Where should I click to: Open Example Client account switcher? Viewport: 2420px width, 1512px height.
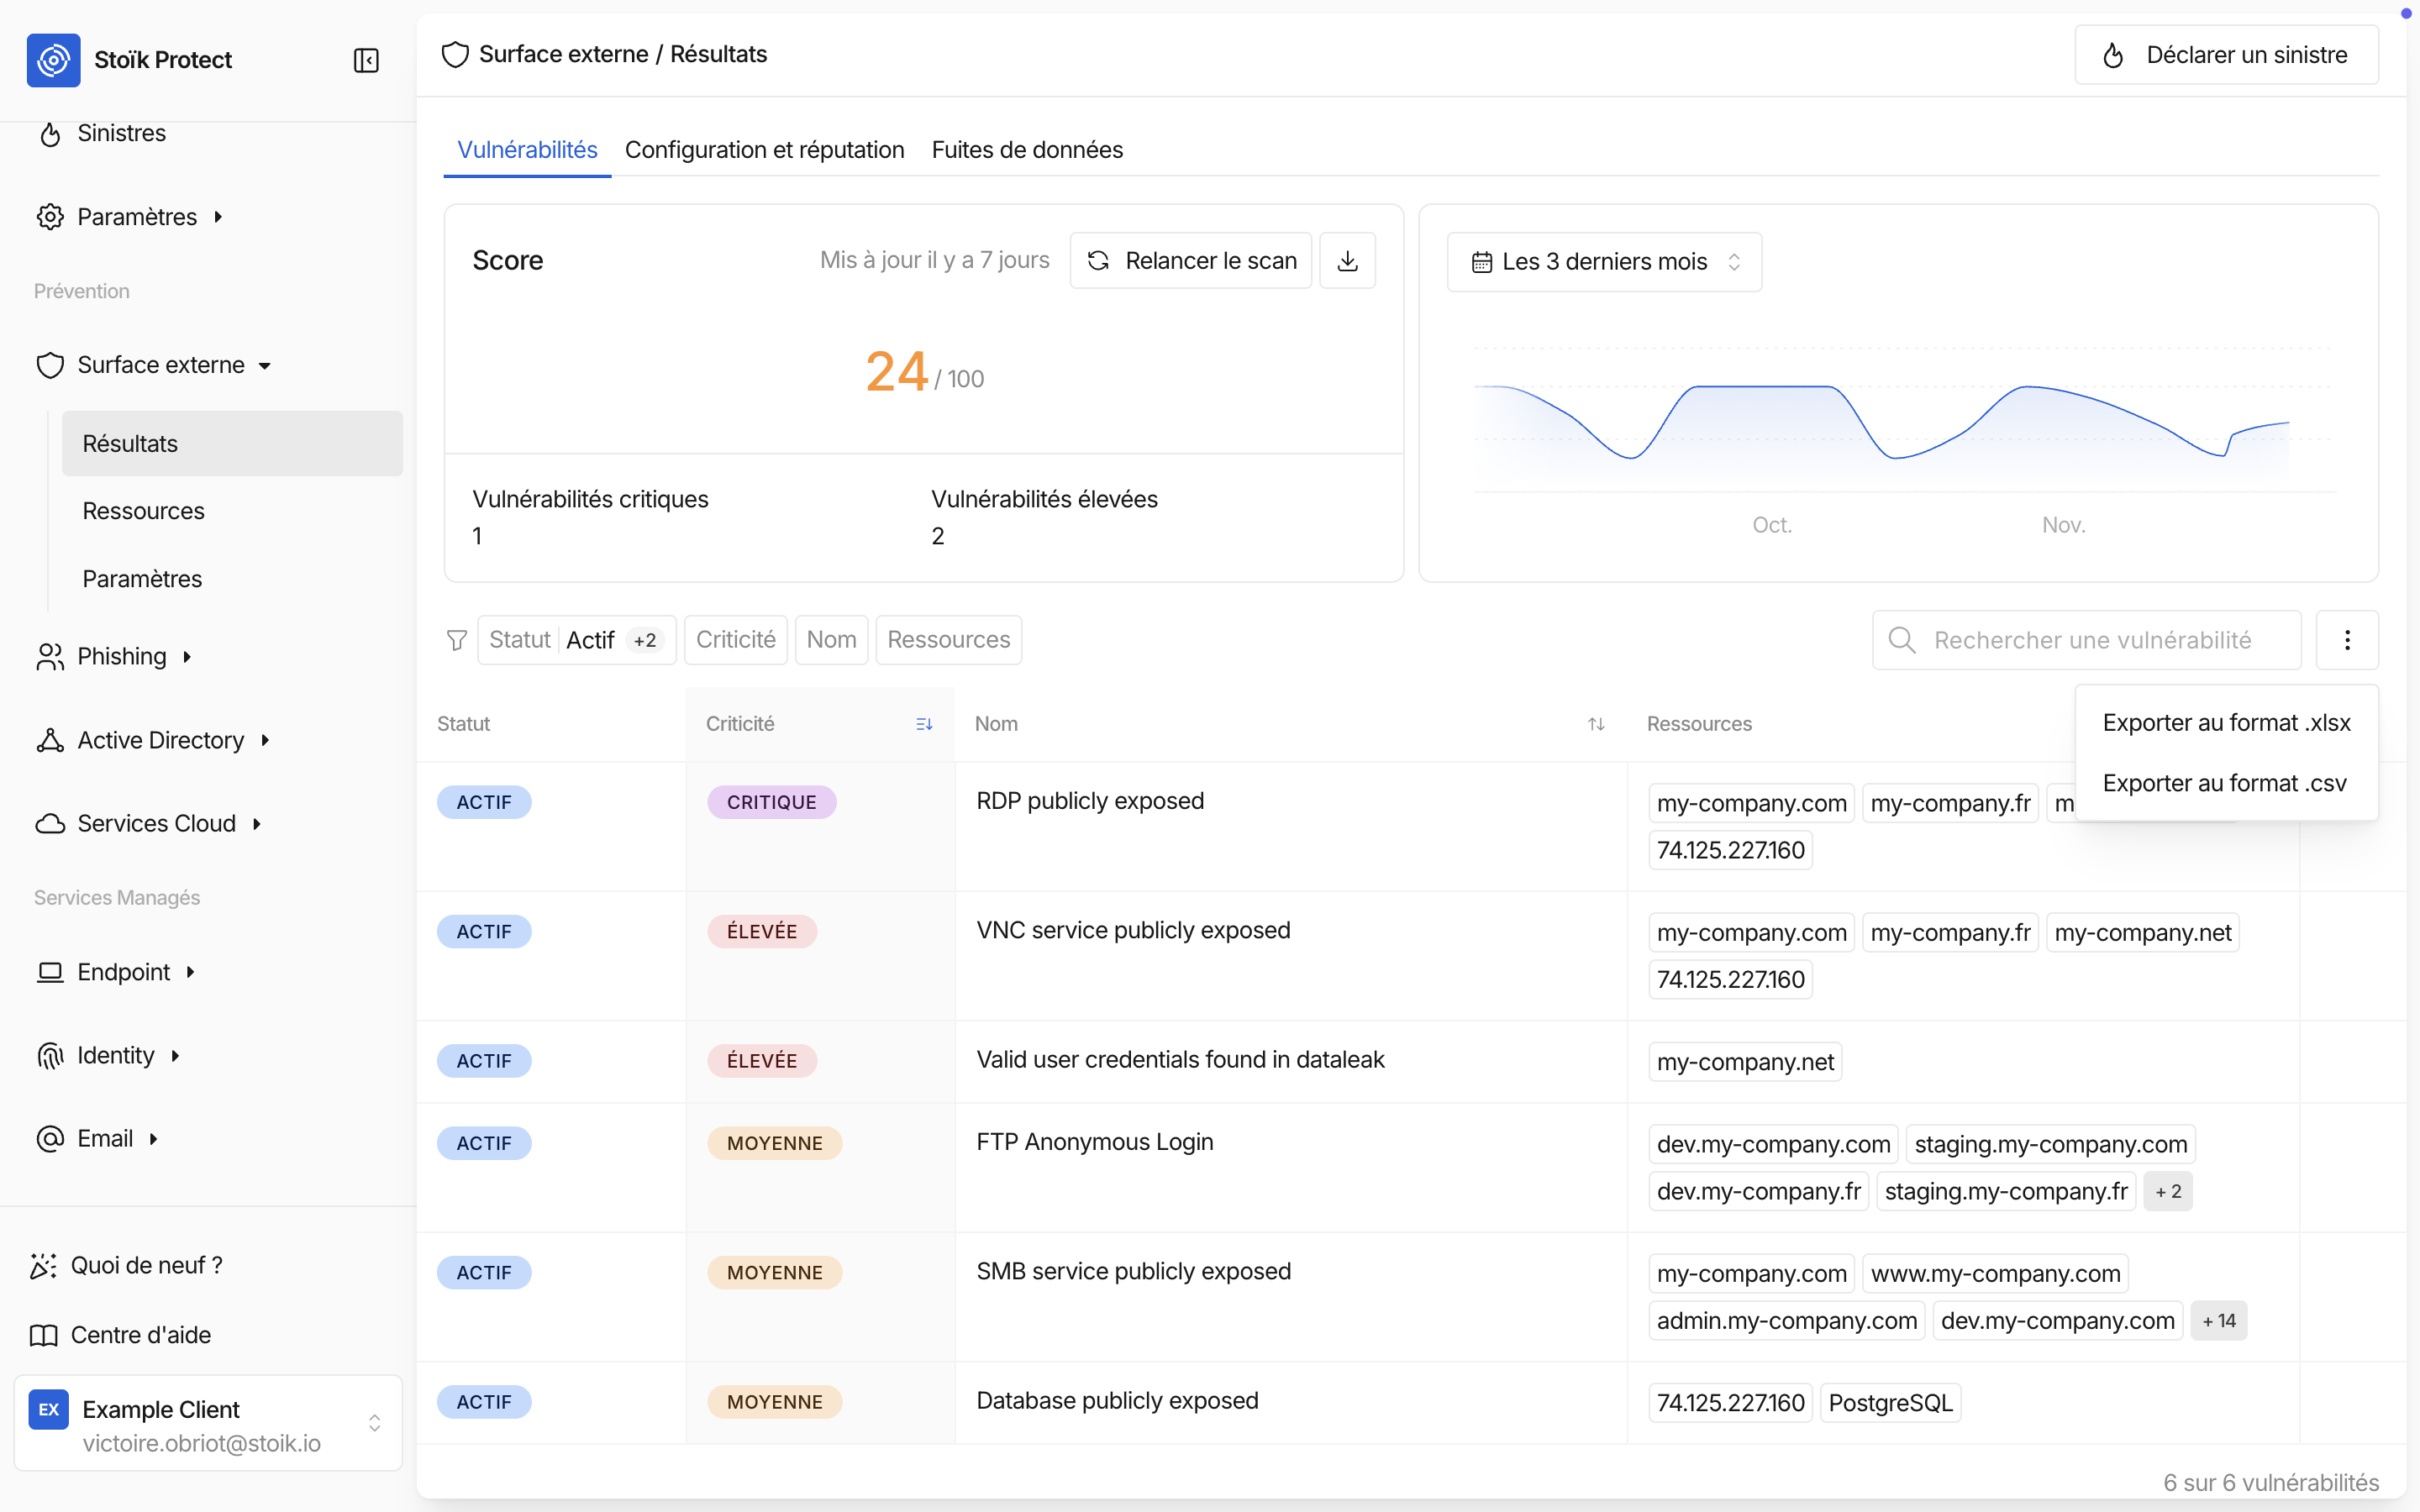(x=208, y=1424)
